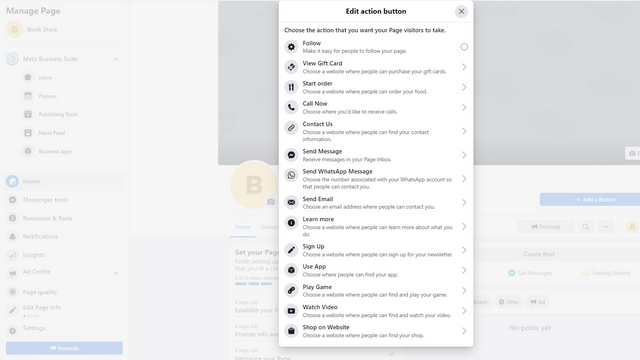Open Watch Video chevron arrow
This screenshot has height=360, width=640.
(x=464, y=311)
